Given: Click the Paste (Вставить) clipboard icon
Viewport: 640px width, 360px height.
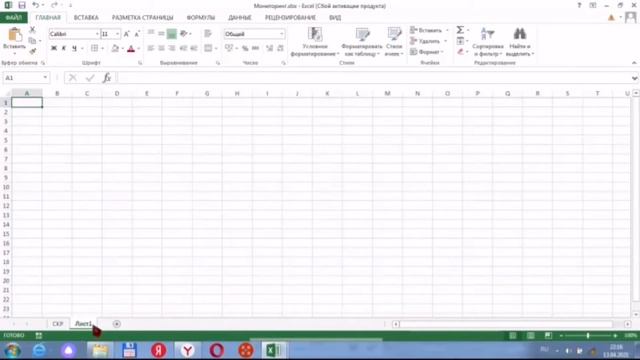Looking at the screenshot, I should coord(15,35).
